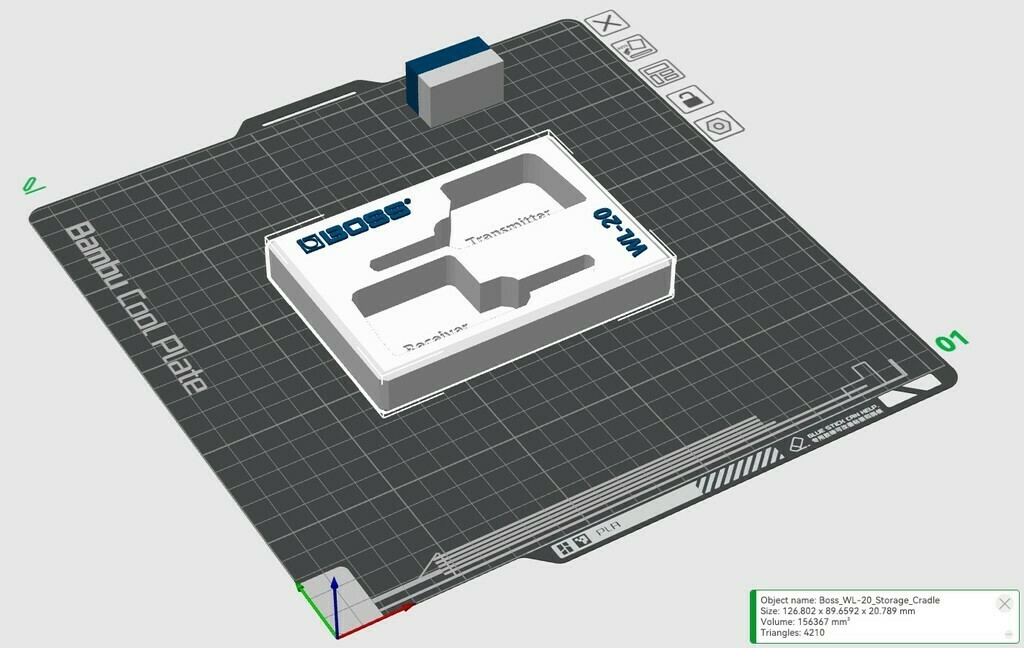
Task: Click the 'Volume: 156367 mm³' line
Action: point(805,622)
